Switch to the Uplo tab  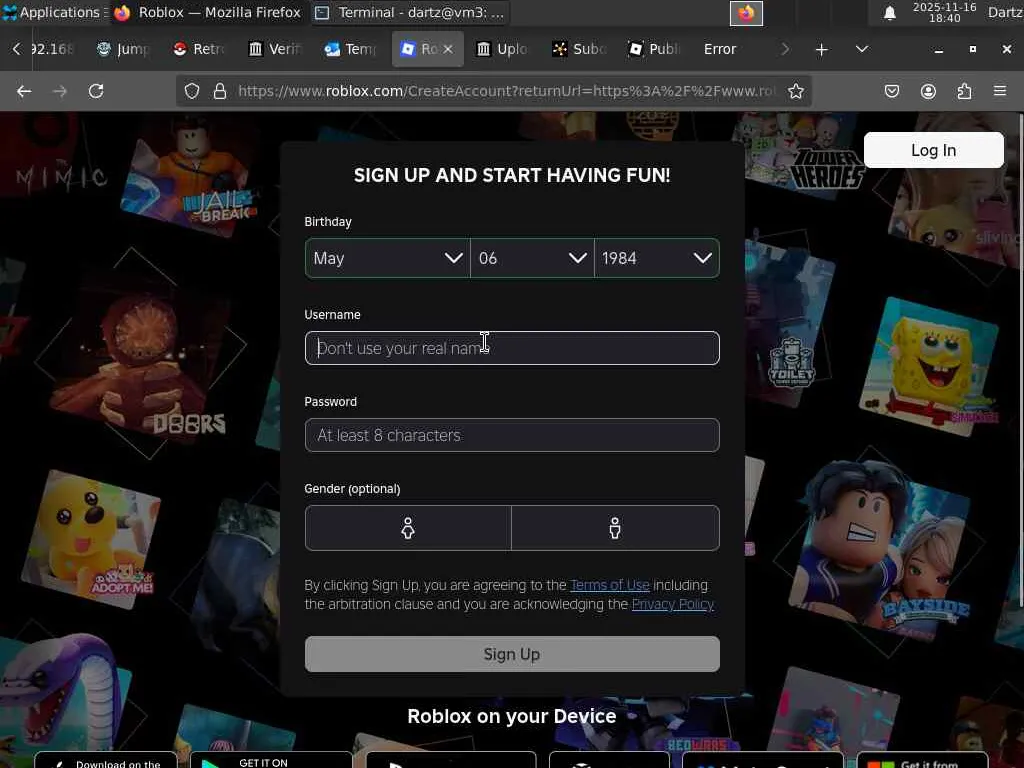click(x=502, y=49)
